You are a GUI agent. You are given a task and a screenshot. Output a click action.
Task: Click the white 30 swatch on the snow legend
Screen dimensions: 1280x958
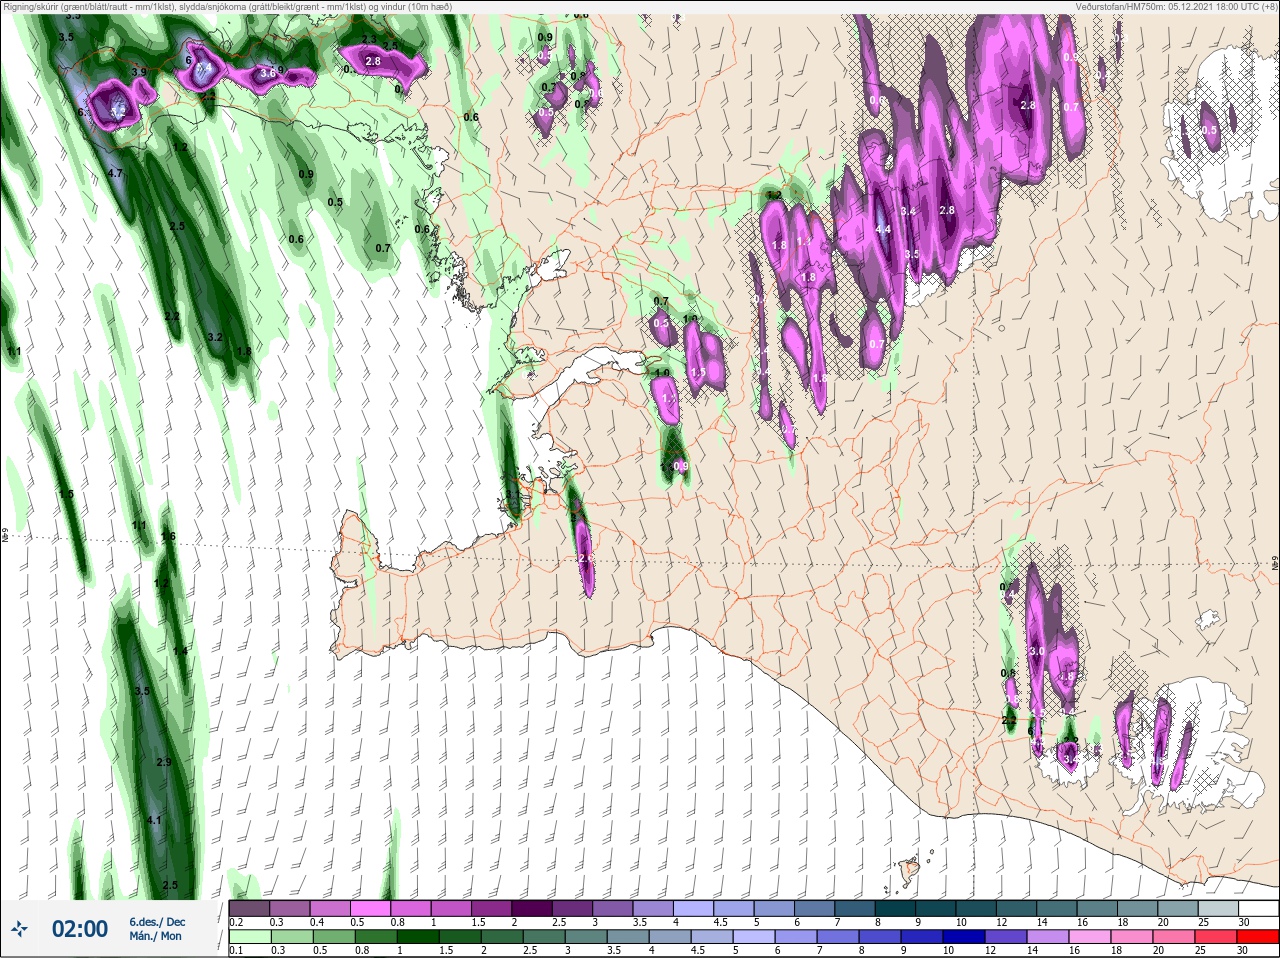click(1258, 907)
